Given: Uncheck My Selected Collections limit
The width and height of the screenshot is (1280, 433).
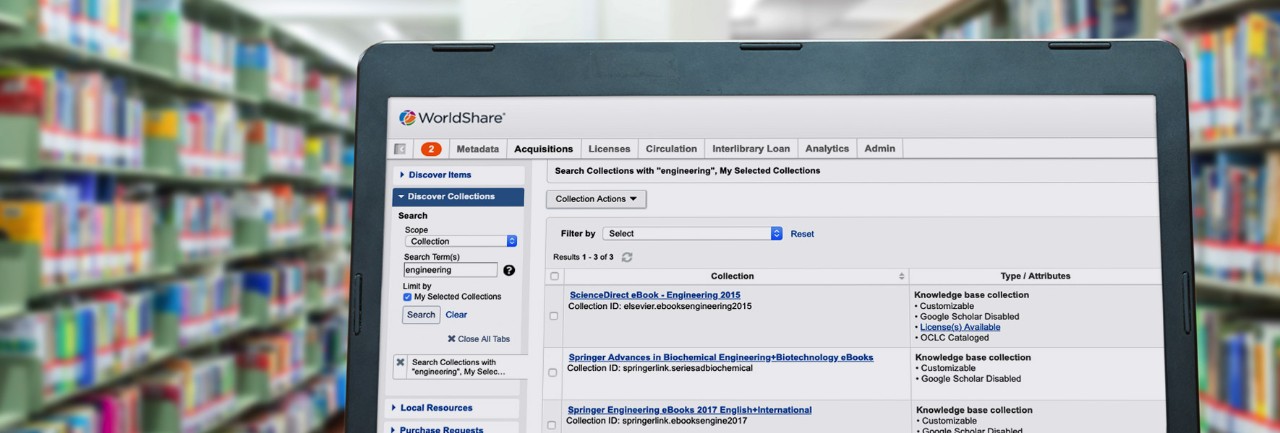Looking at the screenshot, I should point(407,297).
